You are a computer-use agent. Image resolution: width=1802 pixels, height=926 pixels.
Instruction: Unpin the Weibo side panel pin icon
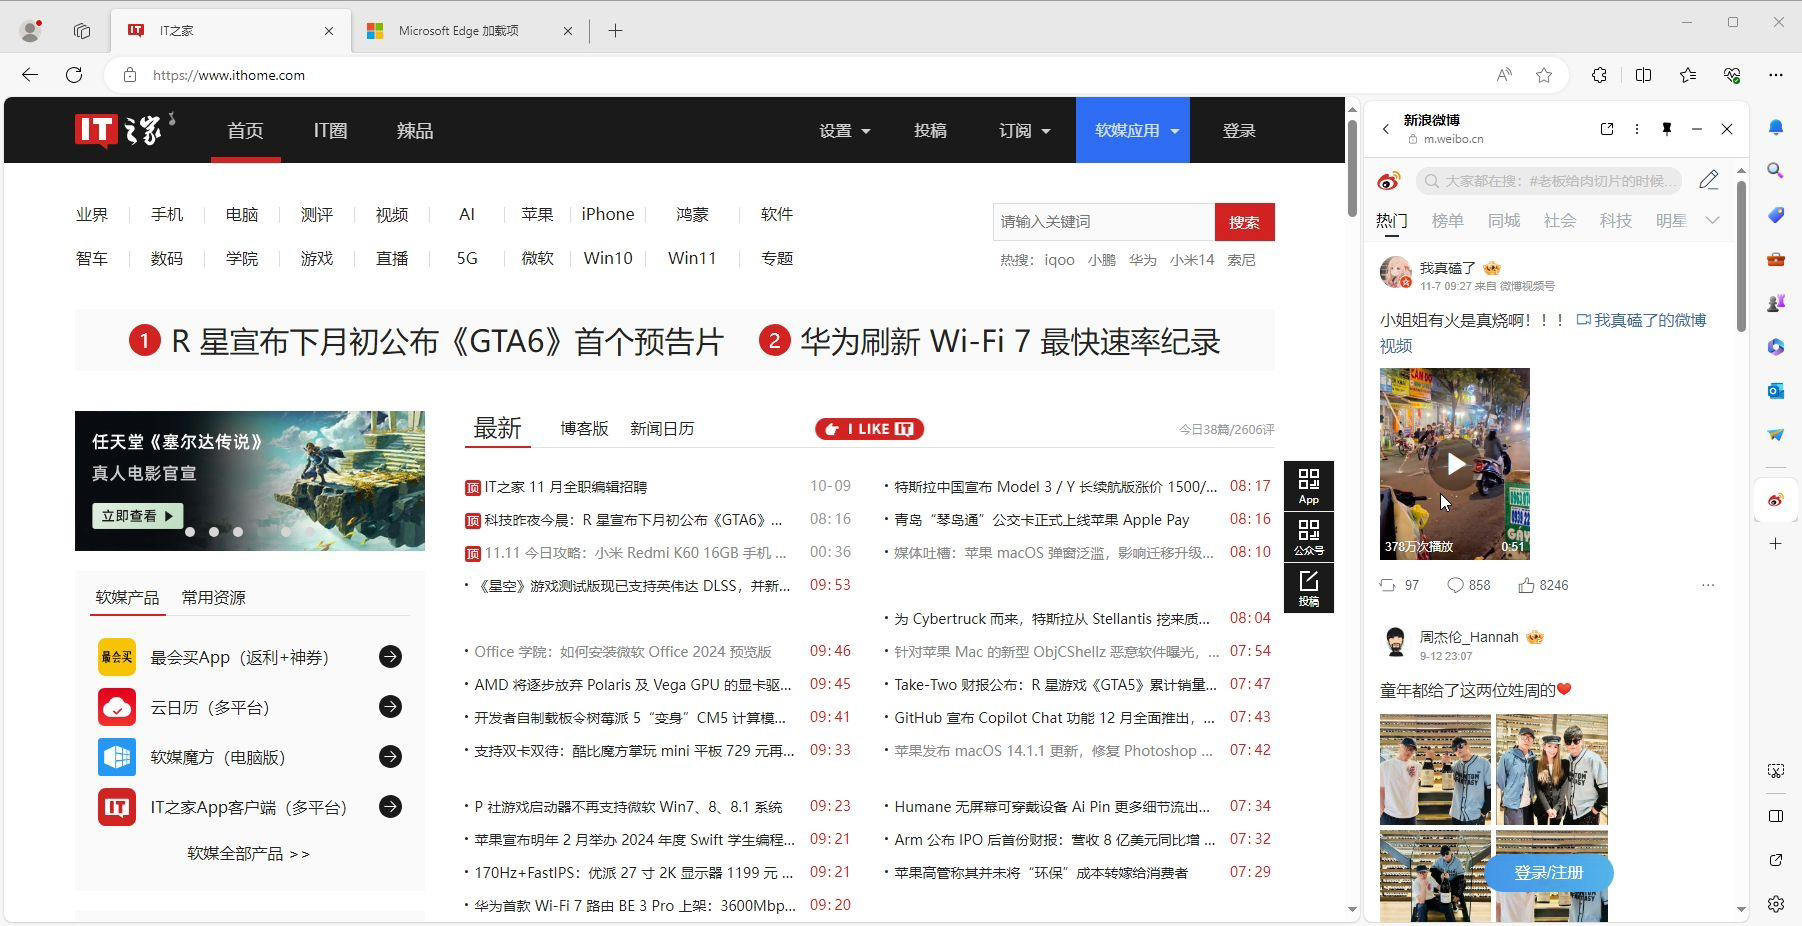(1667, 129)
